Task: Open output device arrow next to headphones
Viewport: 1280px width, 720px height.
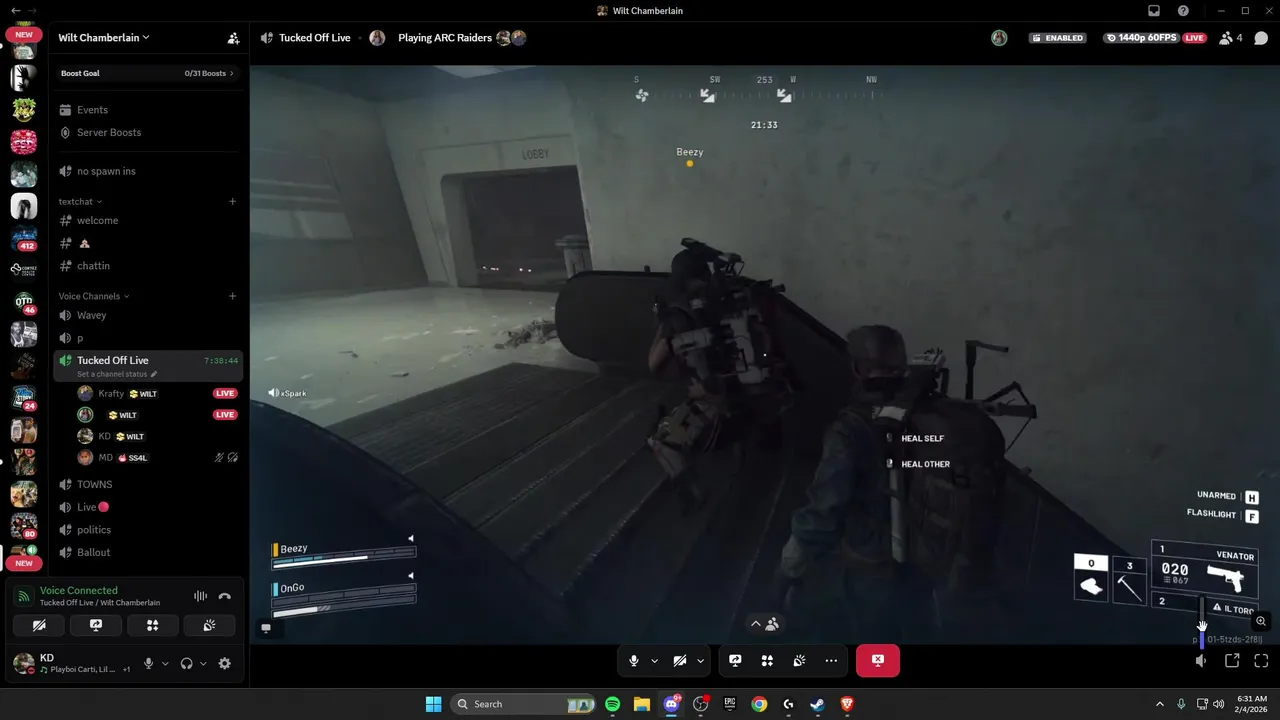Action: [x=203, y=663]
